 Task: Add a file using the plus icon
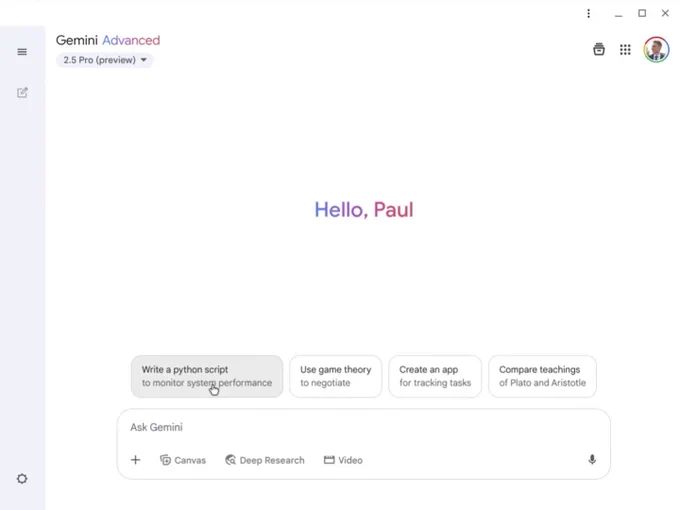pos(136,460)
